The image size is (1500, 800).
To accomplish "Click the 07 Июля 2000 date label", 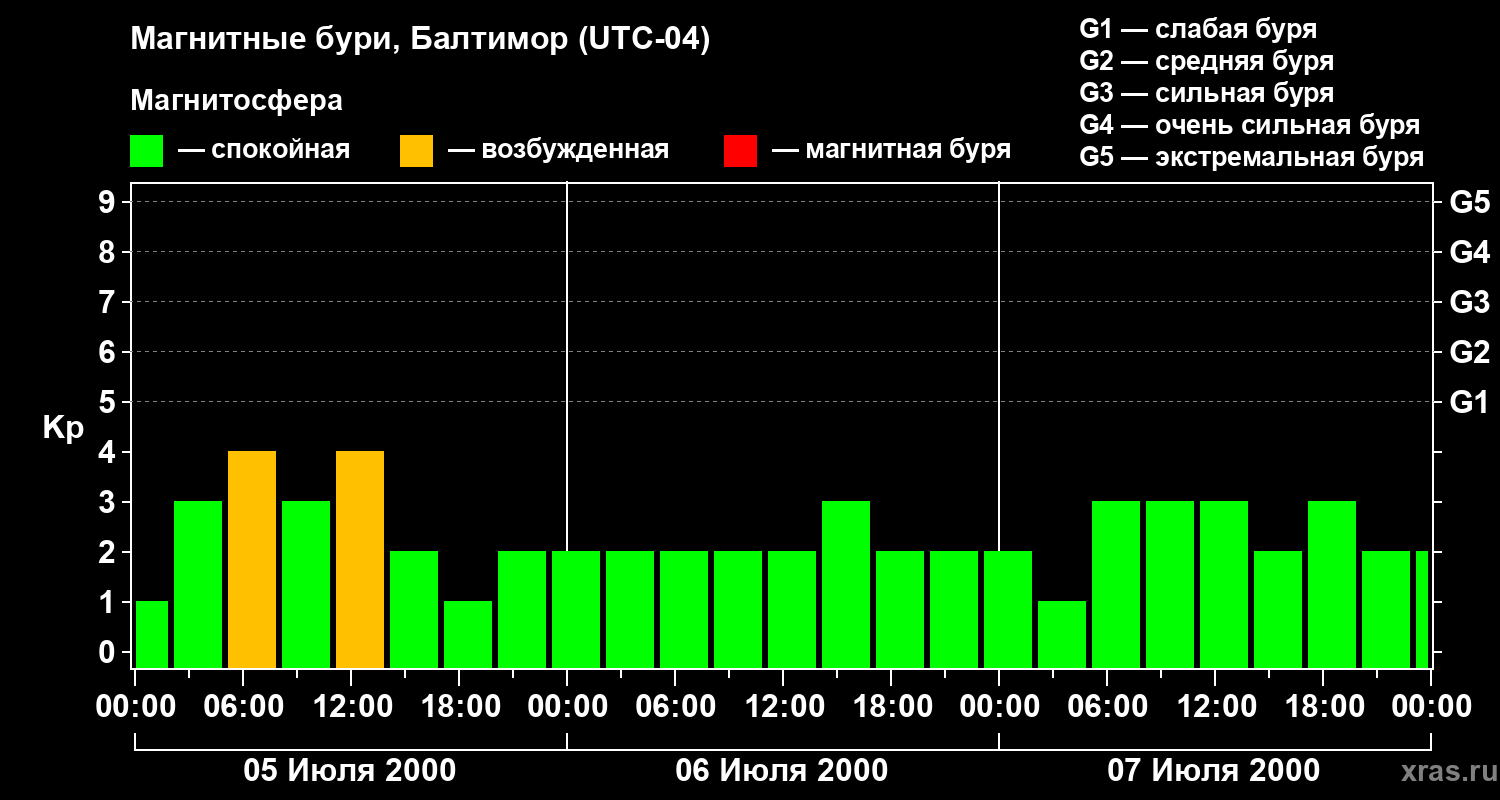I will [x=1214, y=771].
